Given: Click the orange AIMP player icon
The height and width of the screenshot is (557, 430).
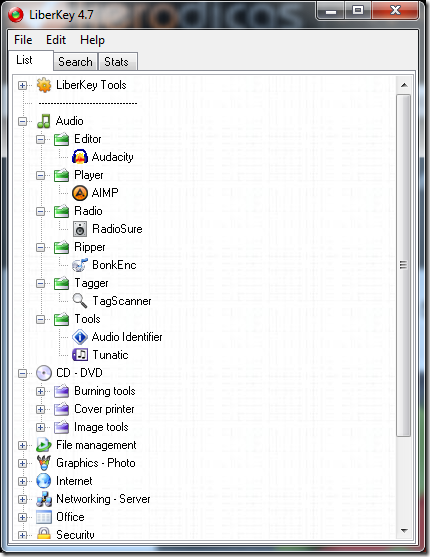Looking at the screenshot, I should point(80,193).
